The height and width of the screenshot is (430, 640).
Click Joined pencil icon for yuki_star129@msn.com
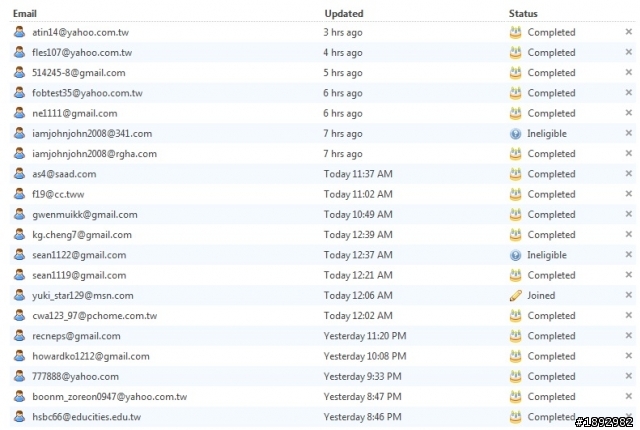click(x=516, y=295)
